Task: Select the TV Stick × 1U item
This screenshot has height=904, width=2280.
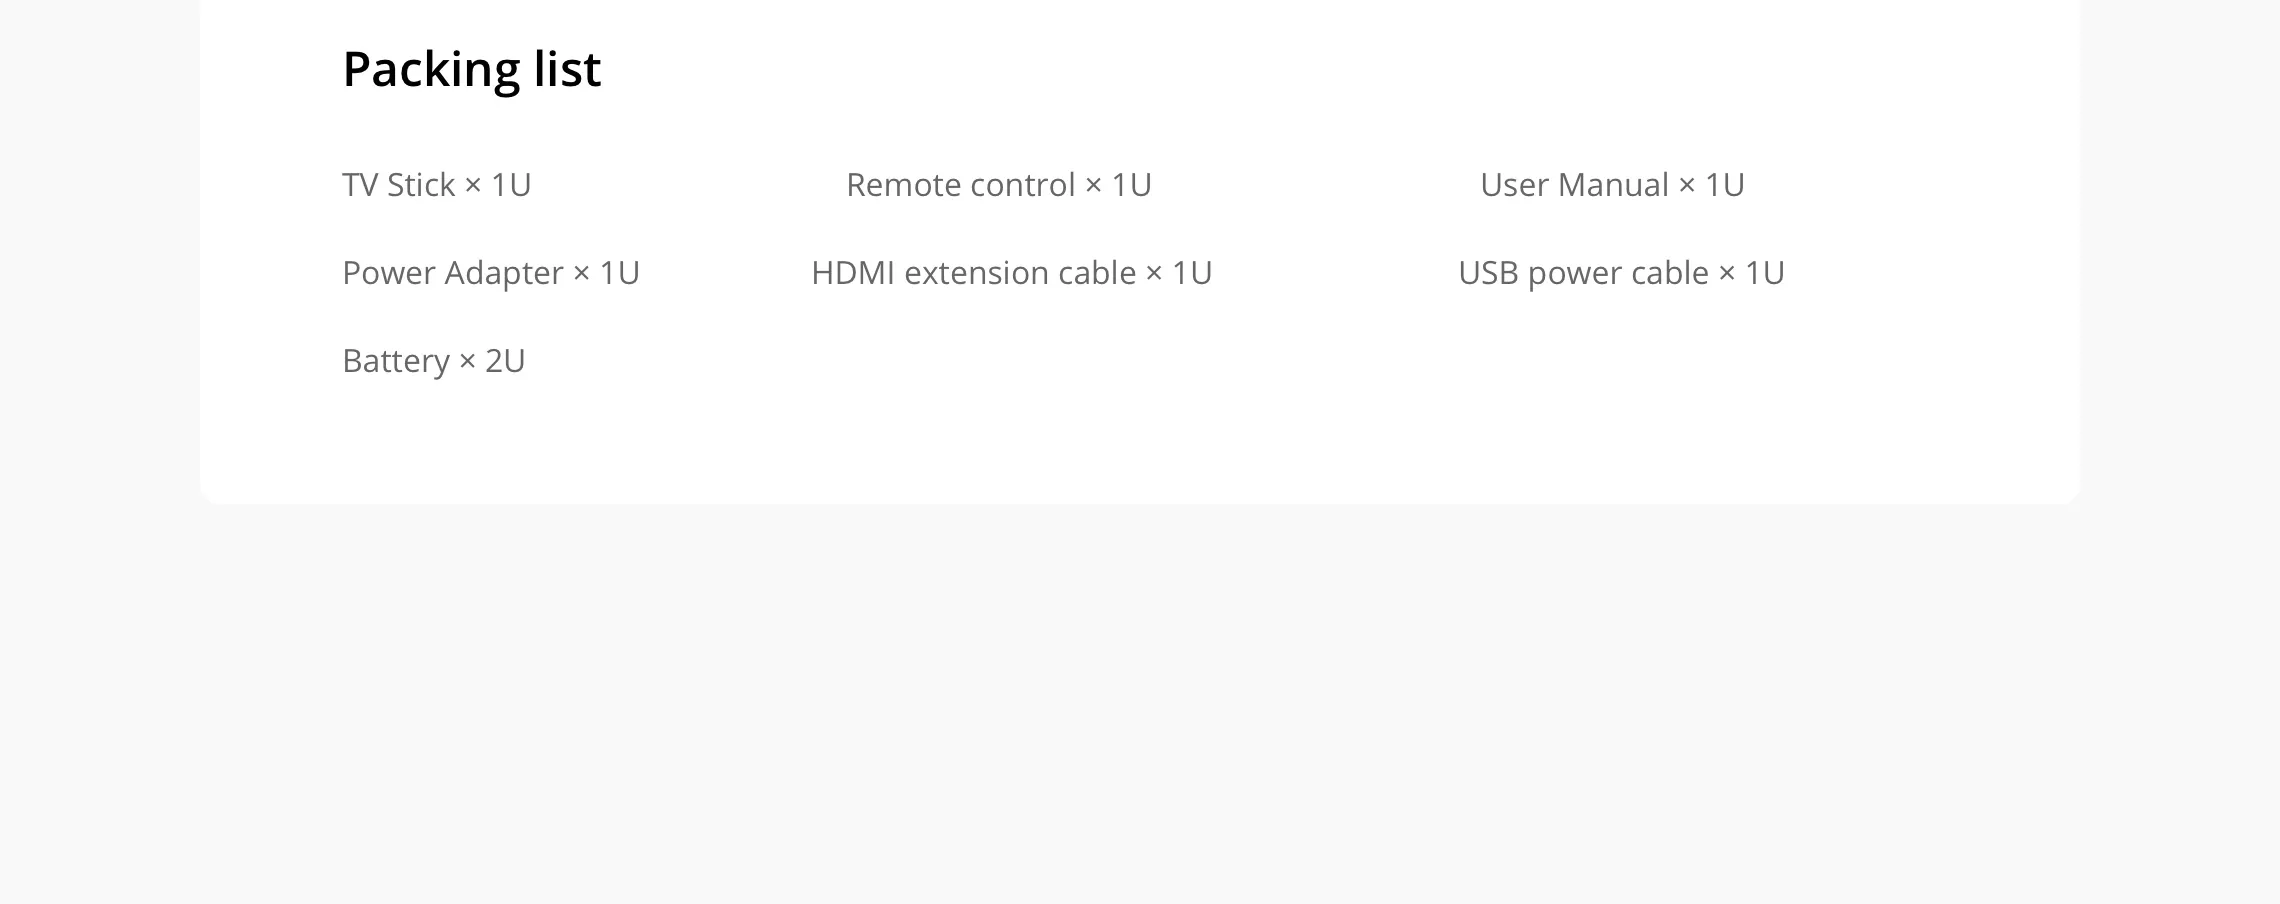Action: (x=437, y=185)
